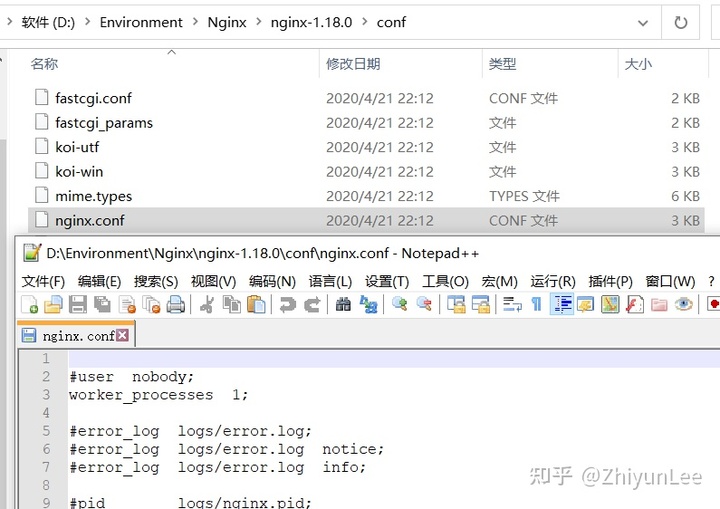Save the current file via toolbar
Image resolution: width=720 pixels, height=509 pixels.
click(x=78, y=305)
